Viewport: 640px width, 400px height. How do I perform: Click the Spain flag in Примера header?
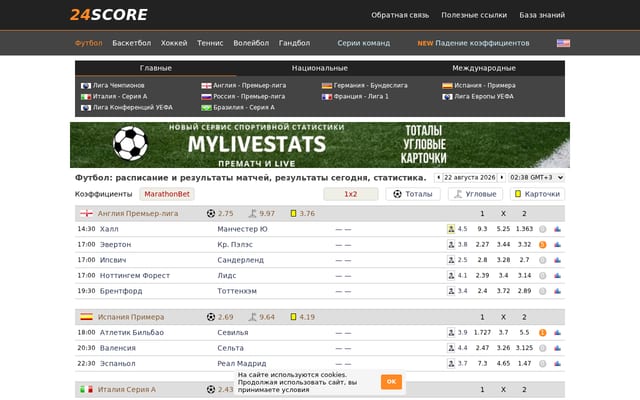click(86, 317)
